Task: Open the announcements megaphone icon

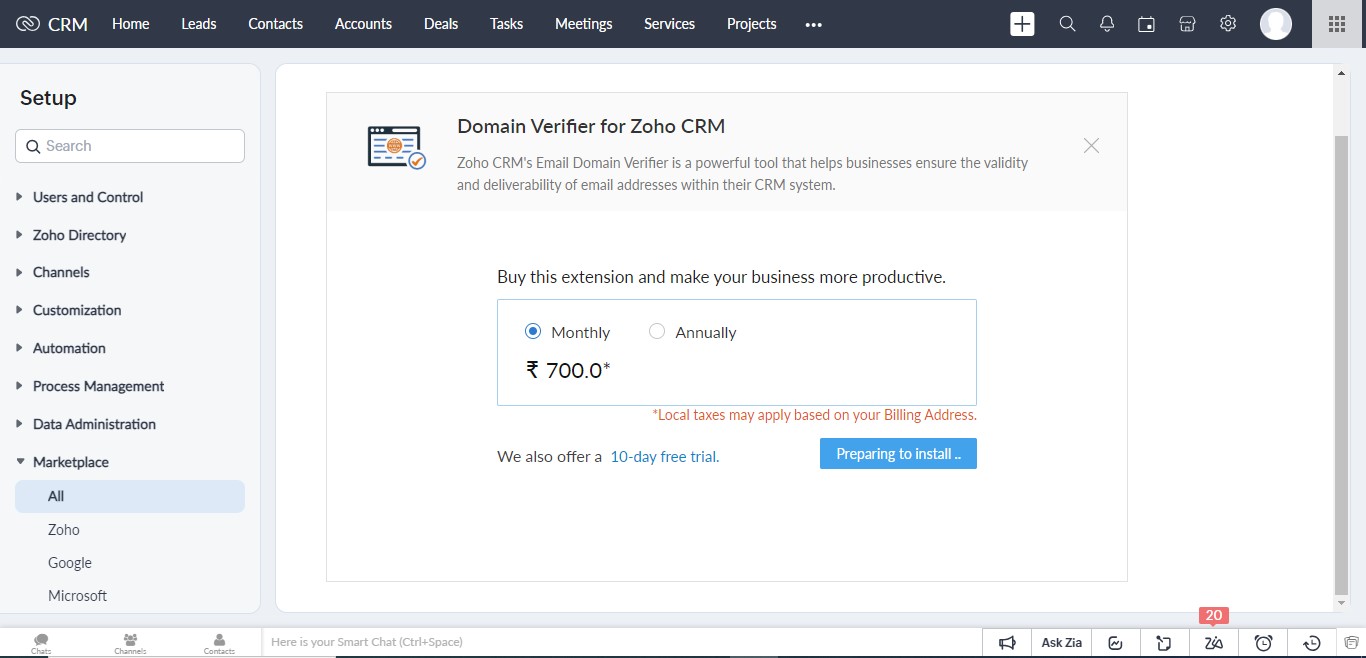Action: [1008, 643]
